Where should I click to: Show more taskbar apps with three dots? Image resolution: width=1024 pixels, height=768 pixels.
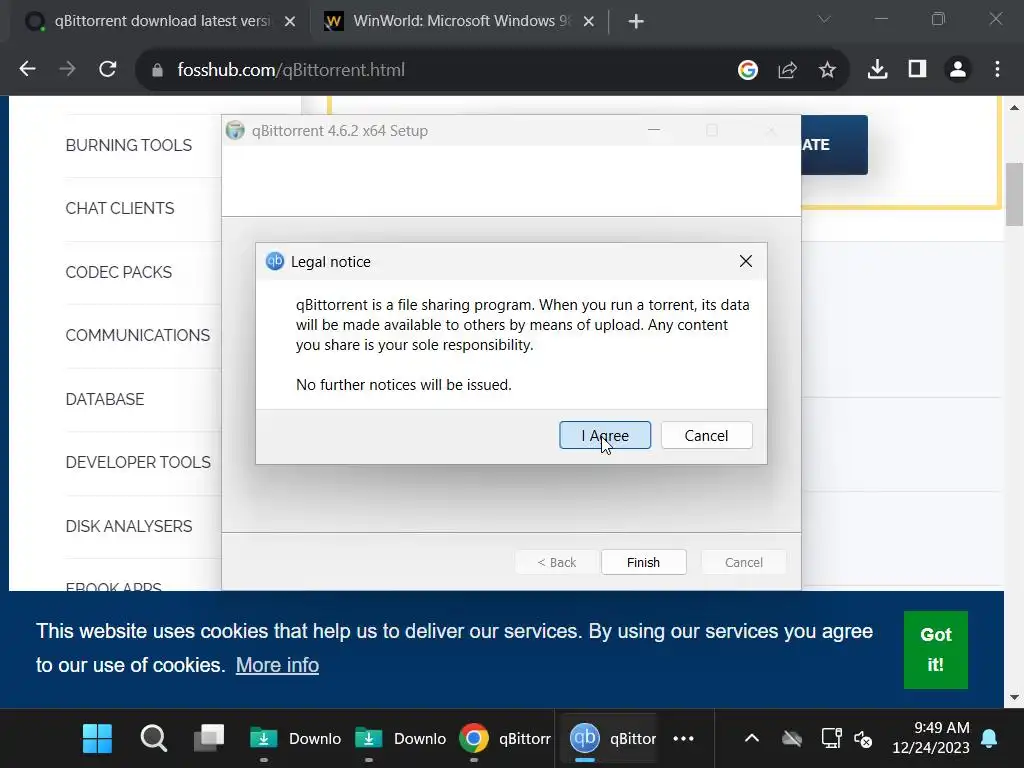(x=683, y=739)
